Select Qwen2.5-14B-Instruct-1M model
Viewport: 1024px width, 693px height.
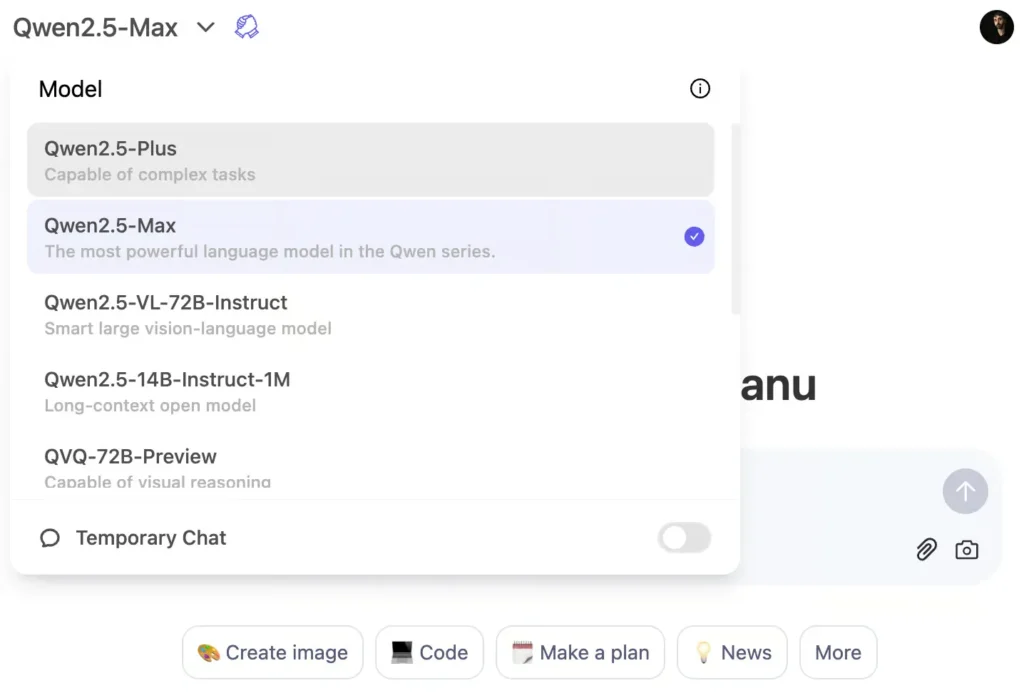(x=370, y=391)
